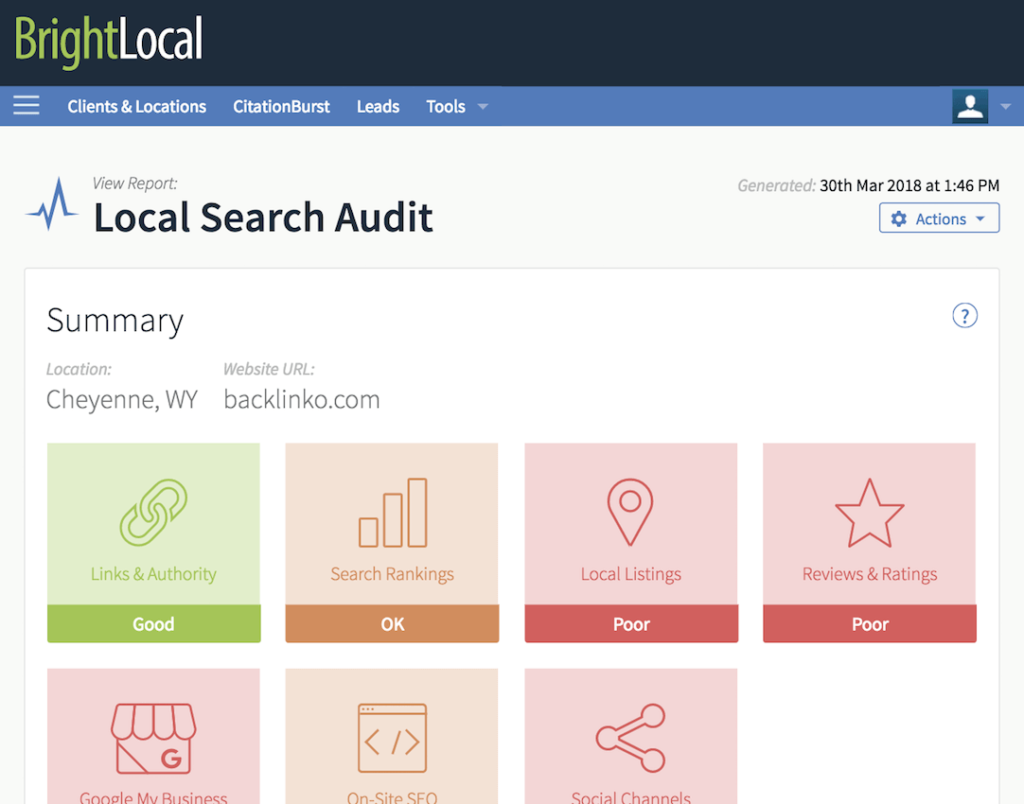Click the Reviews & Ratings star icon

pos(869,513)
